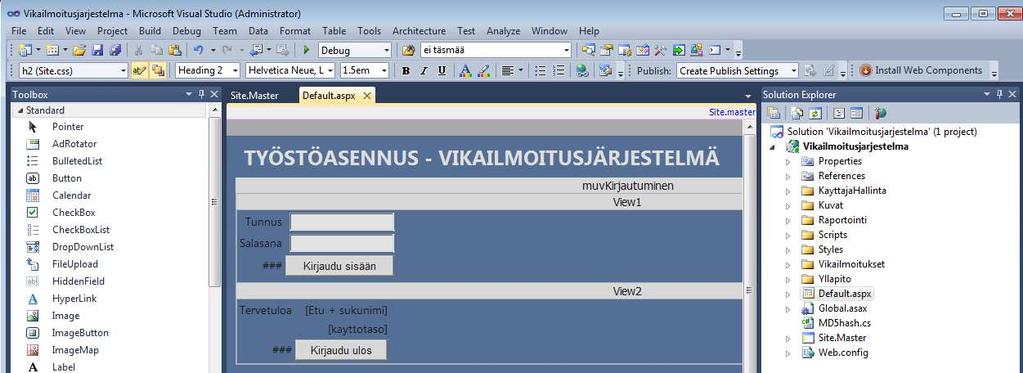Click the Kirjaudu ulos button
This screenshot has height=373, width=1023.
point(341,350)
